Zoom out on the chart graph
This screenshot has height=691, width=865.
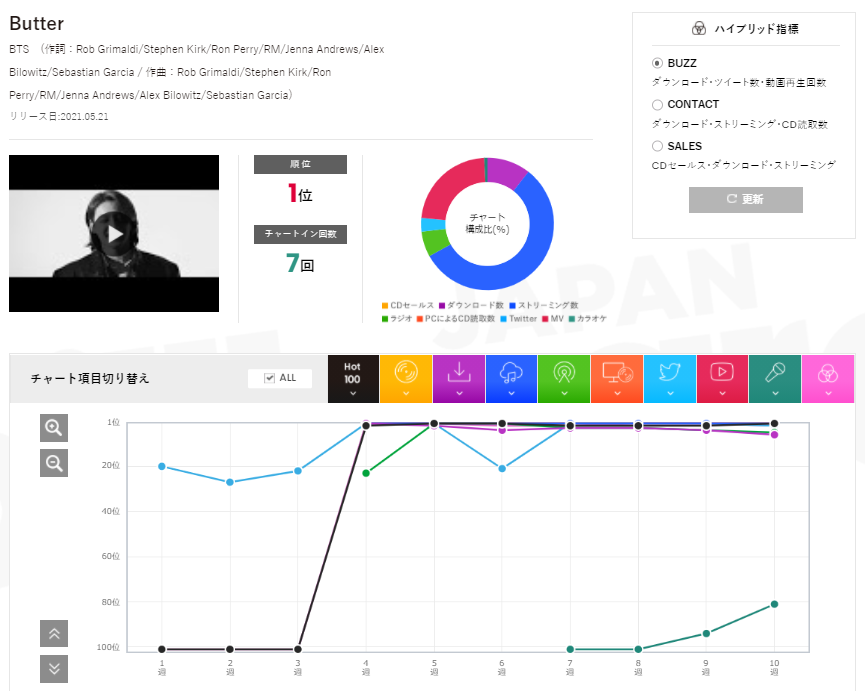pyautogui.click(x=54, y=463)
